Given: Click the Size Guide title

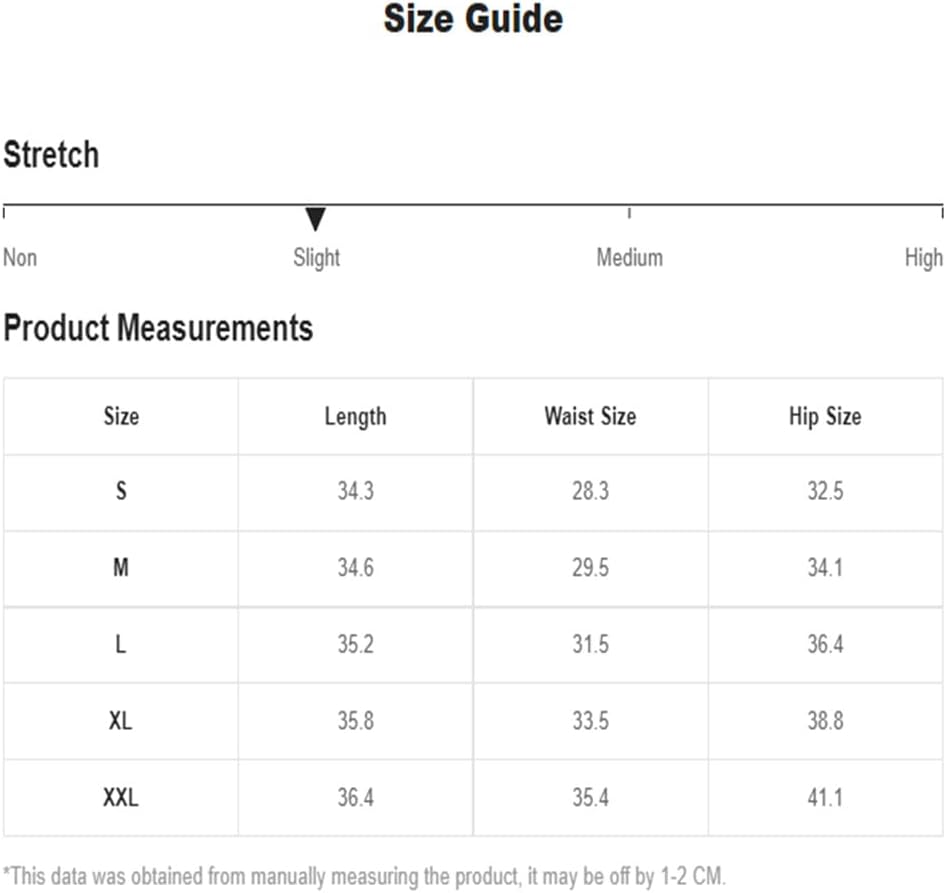Looking at the screenshot, I should click(473, 19).
